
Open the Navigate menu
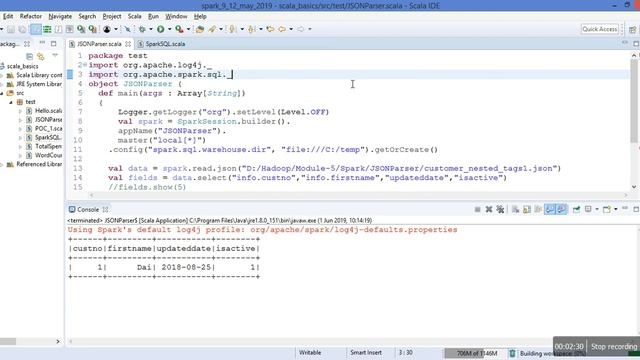(x=60, y=16)
